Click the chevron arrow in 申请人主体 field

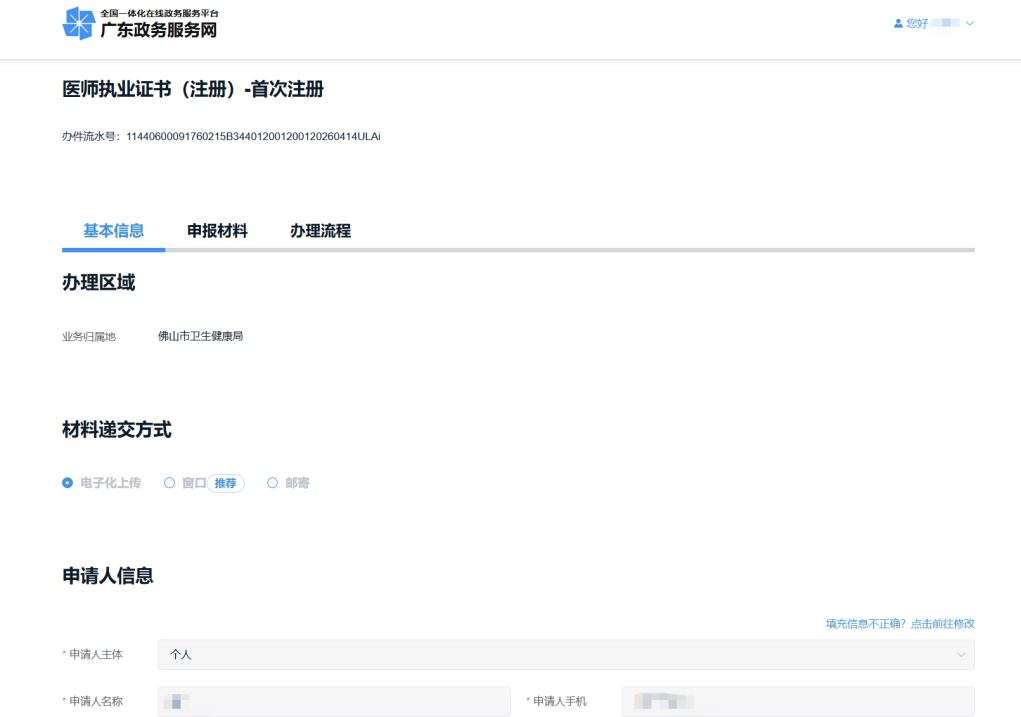click(961, 654)
